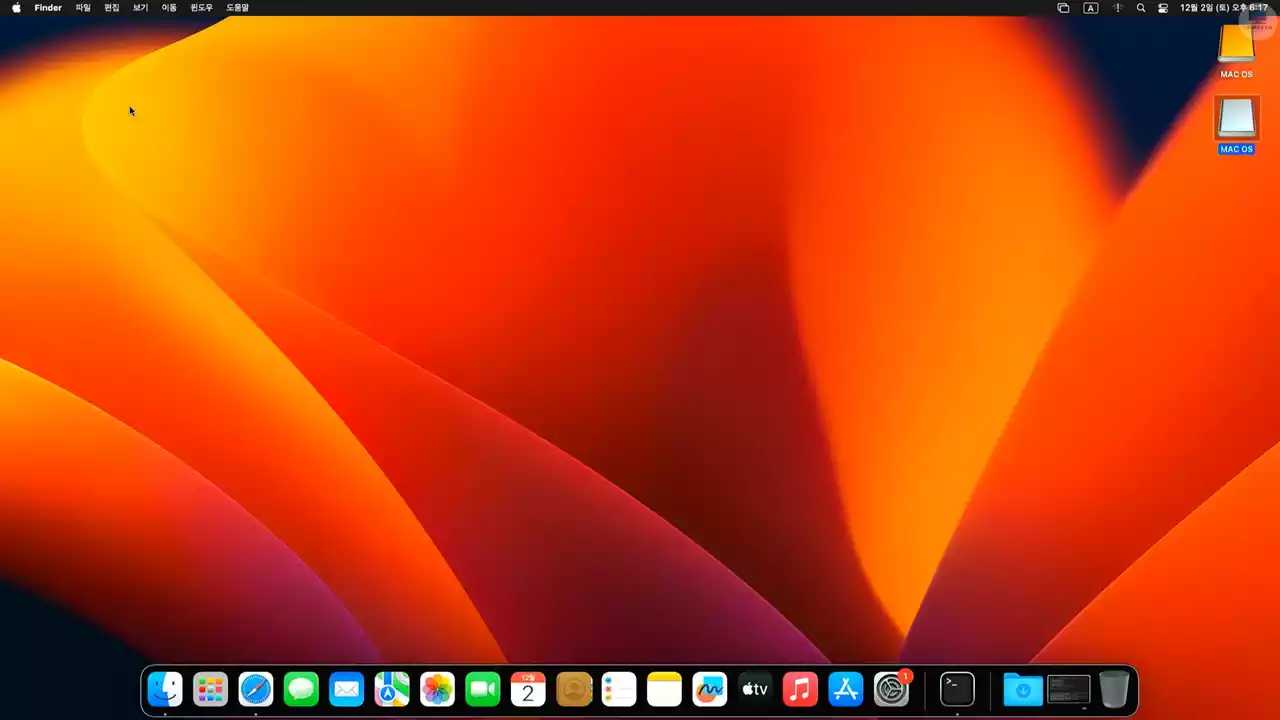Open the 파일 menu
The image size is (1280, 720).
pyautogui.click(x=83, y=7)
